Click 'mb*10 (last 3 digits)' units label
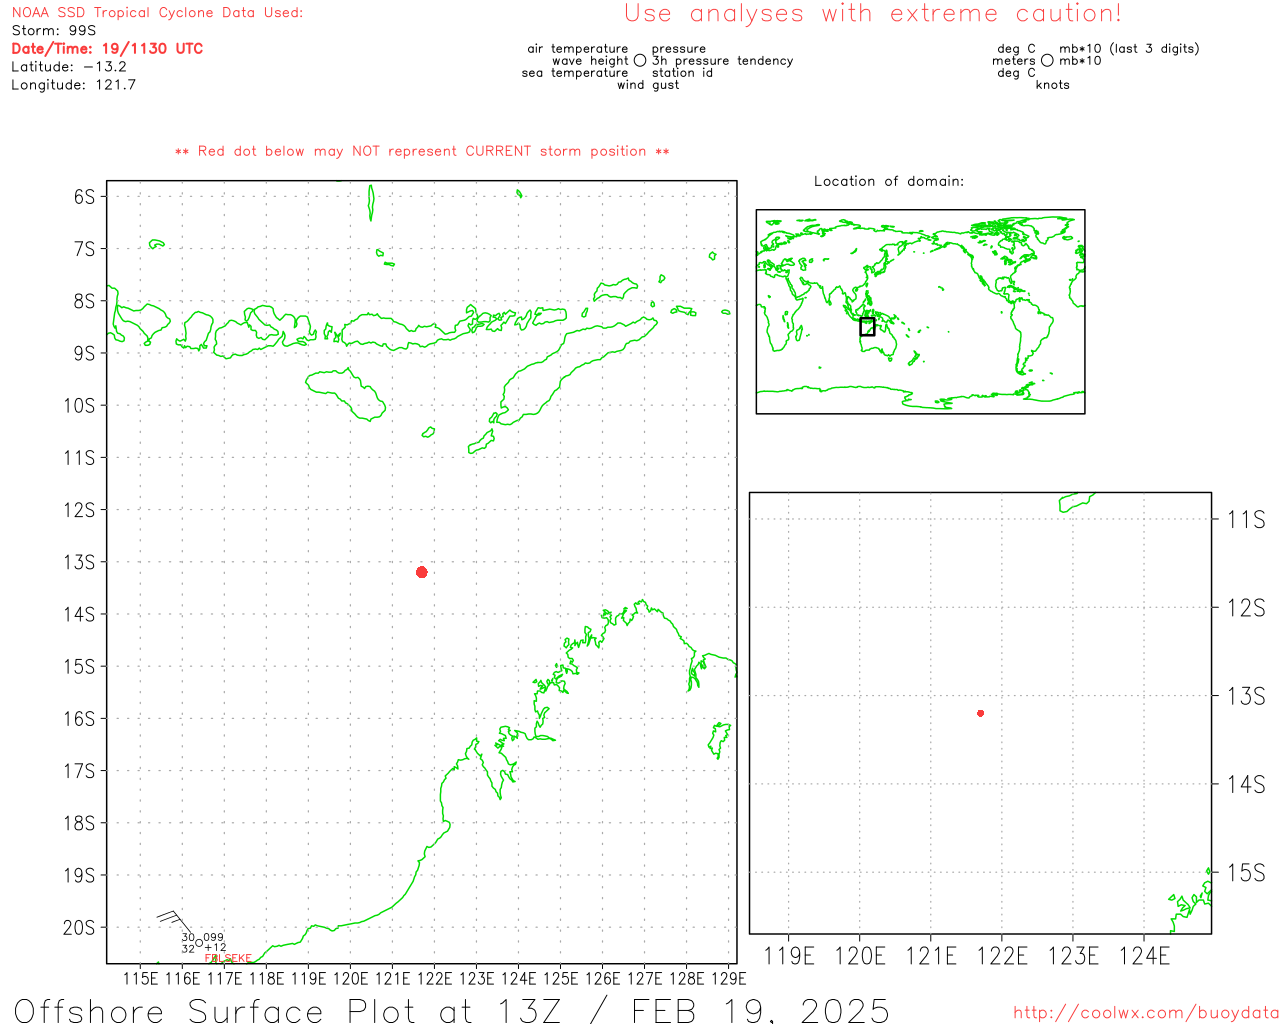1280x1024 pixels. (x=1129, y=49)
